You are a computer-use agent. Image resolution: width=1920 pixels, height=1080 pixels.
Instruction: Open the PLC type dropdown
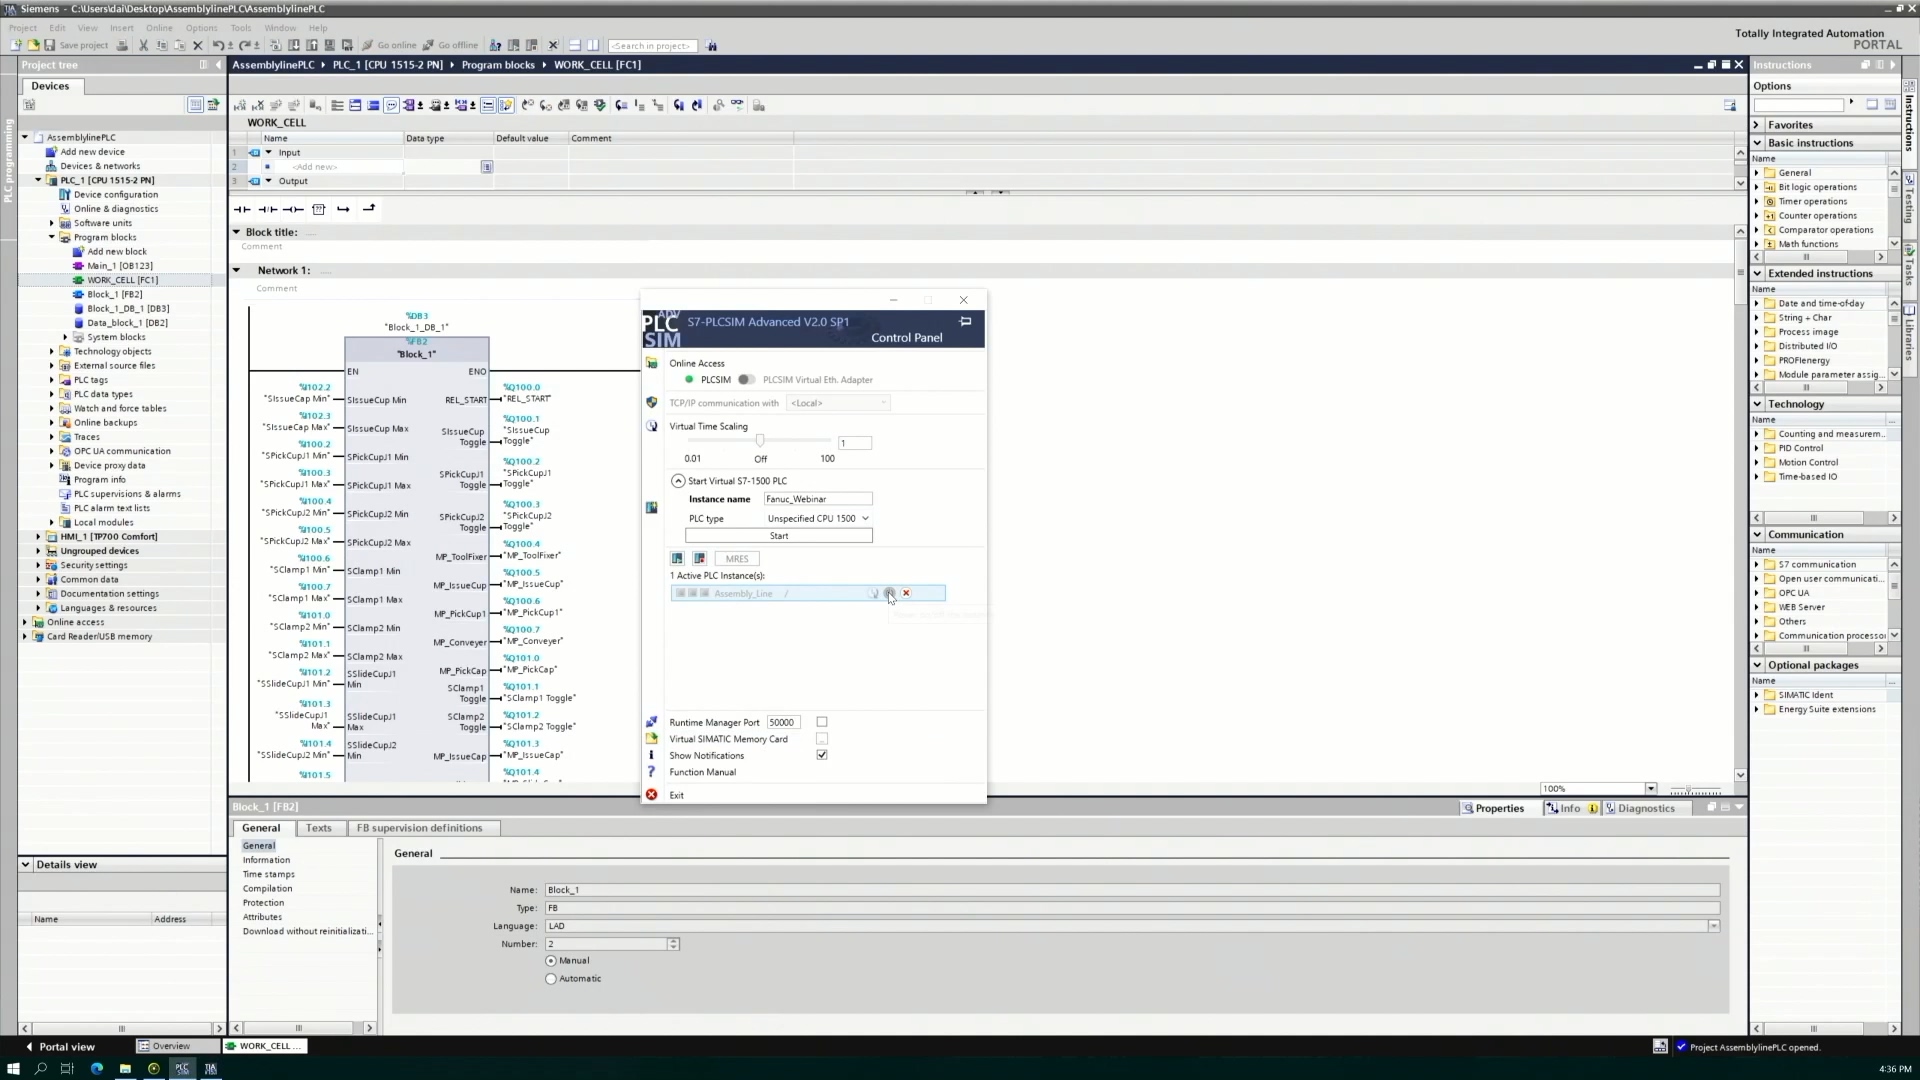[x=818, y=518]
